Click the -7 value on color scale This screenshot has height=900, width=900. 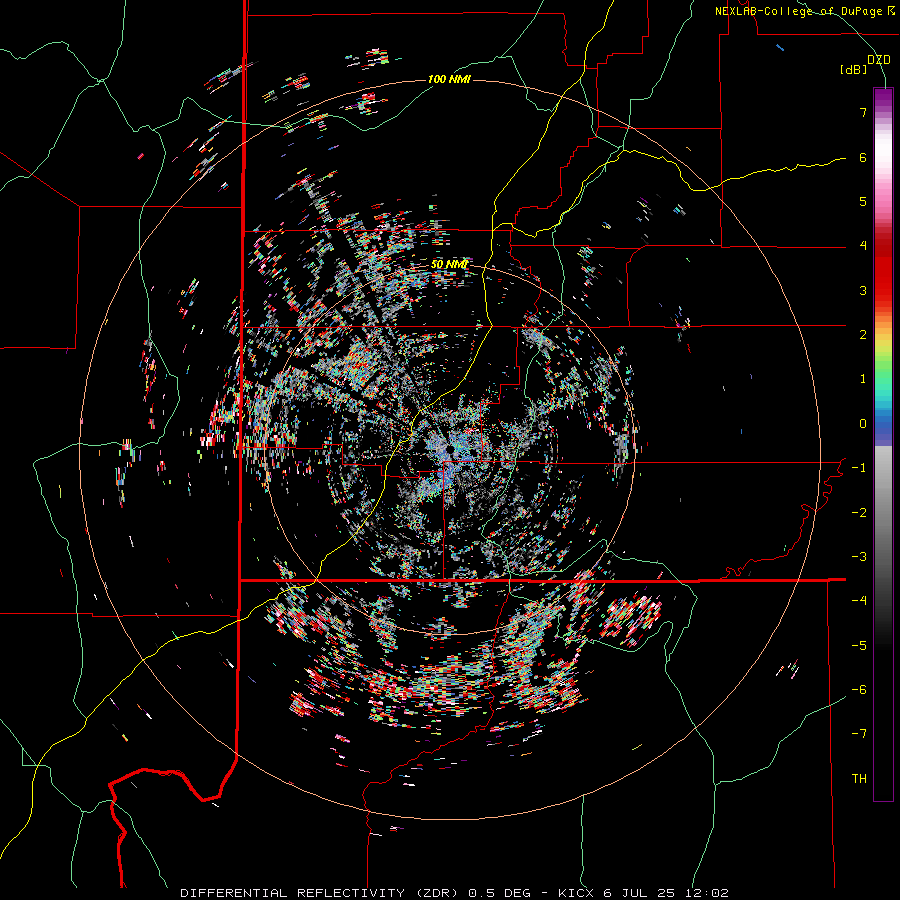coord(859,734)
